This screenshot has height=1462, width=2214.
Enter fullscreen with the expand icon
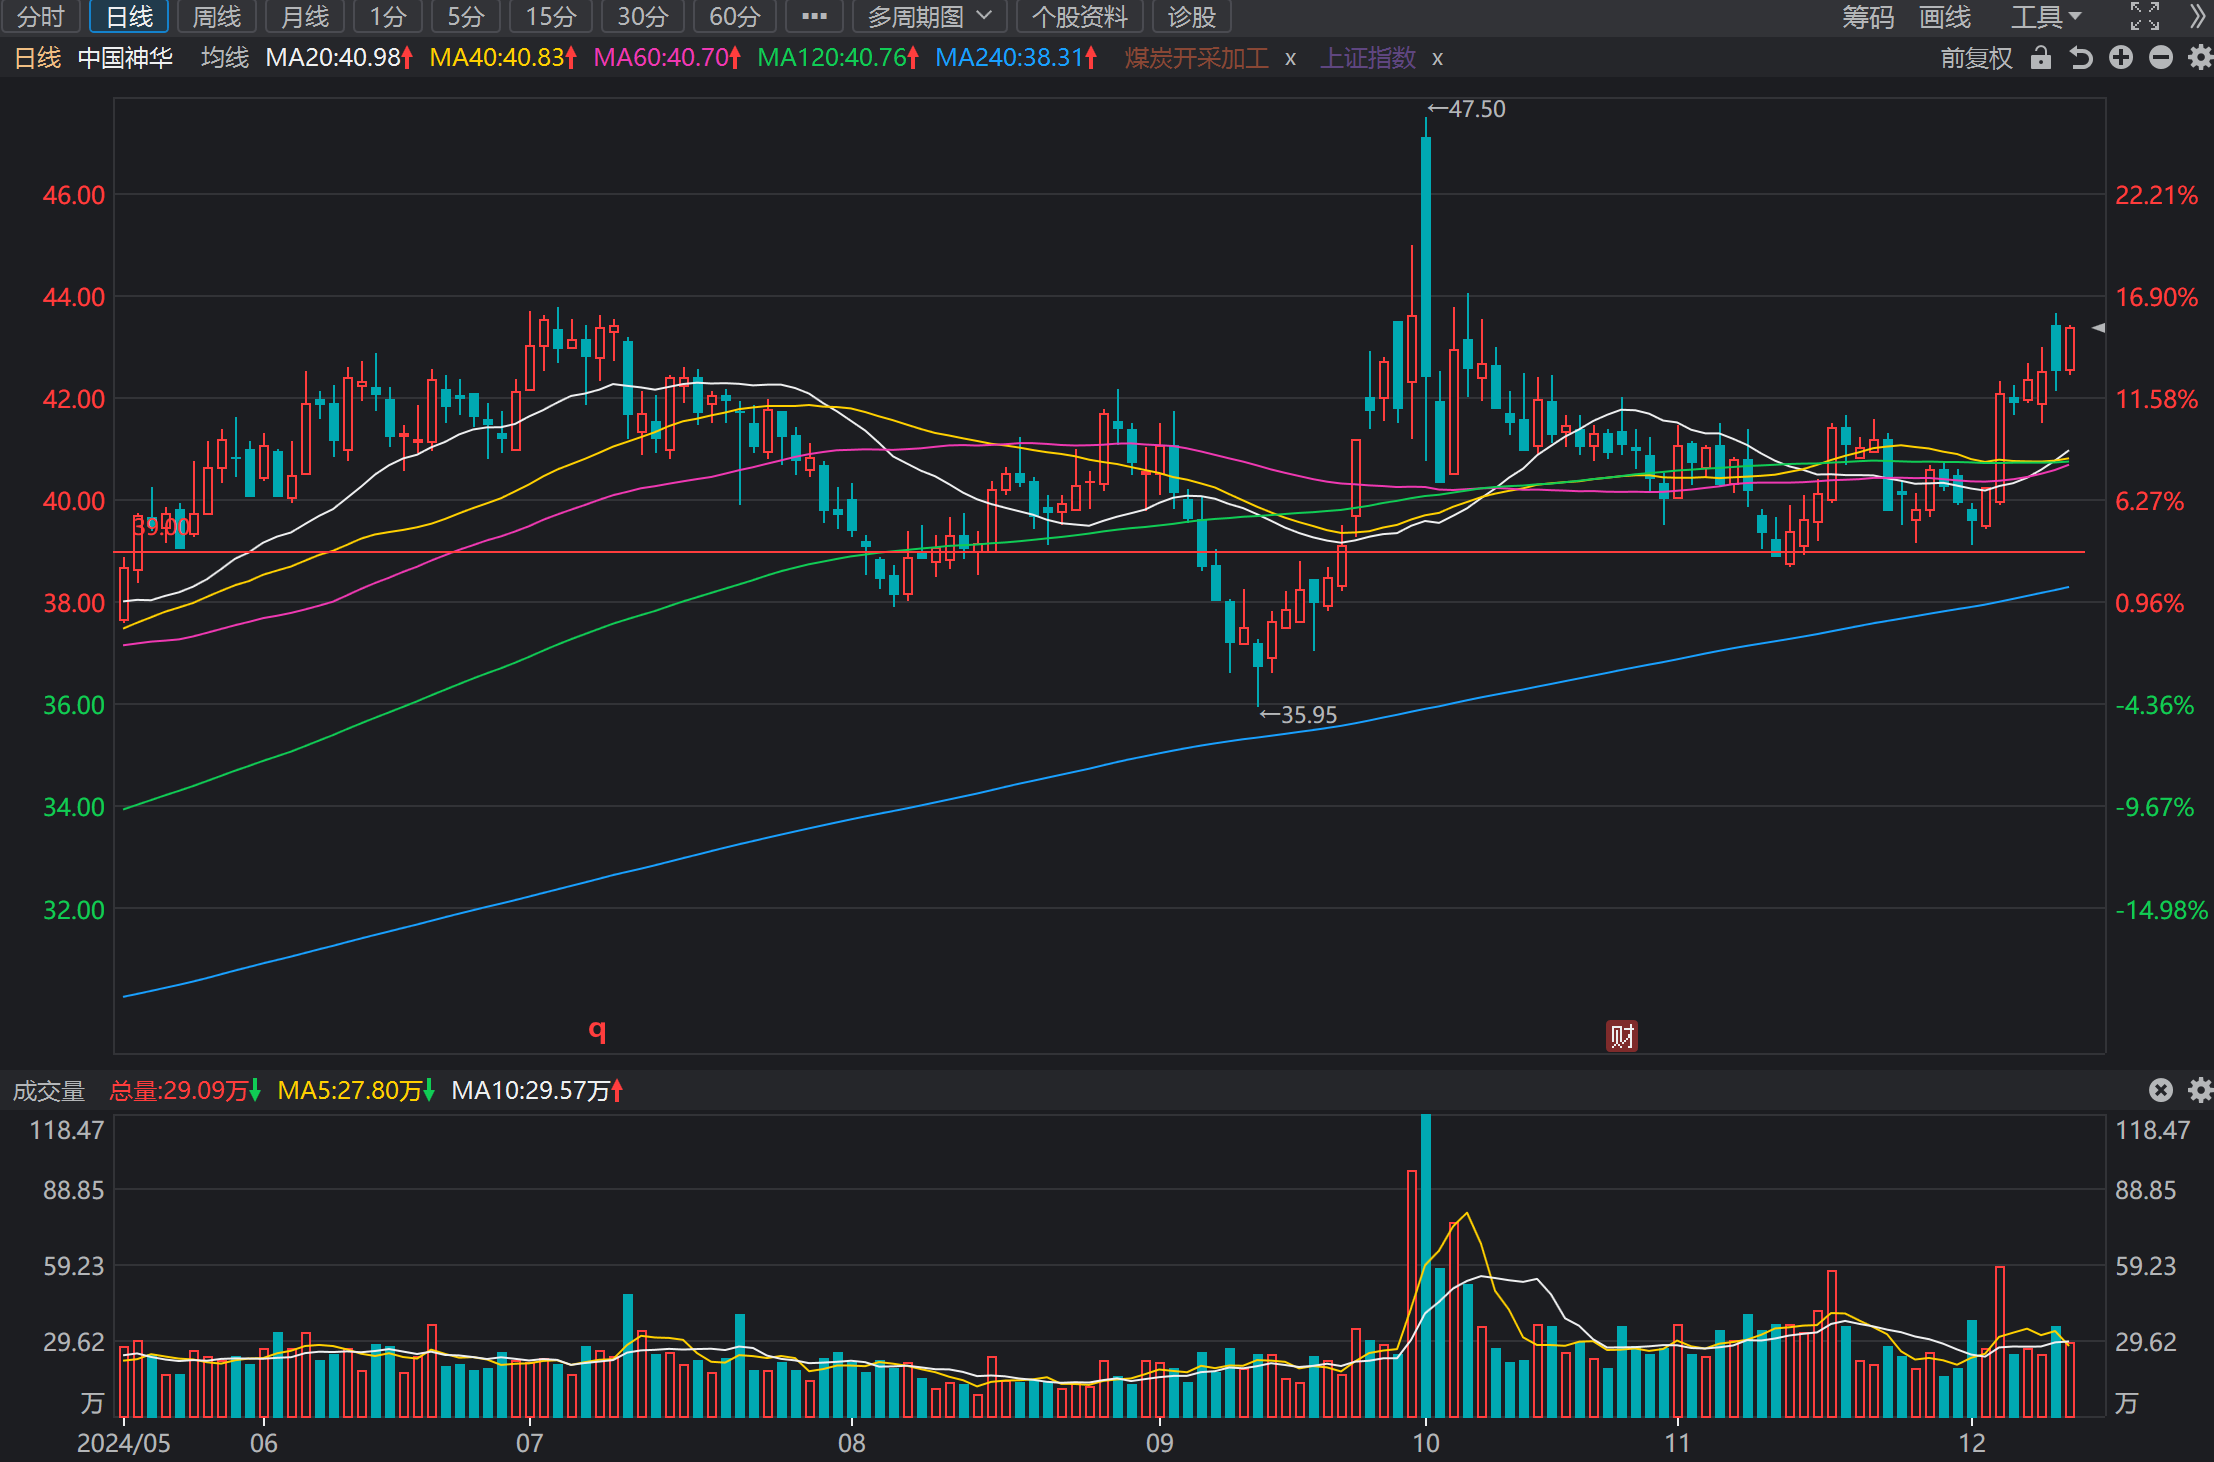click(2144, 16)
